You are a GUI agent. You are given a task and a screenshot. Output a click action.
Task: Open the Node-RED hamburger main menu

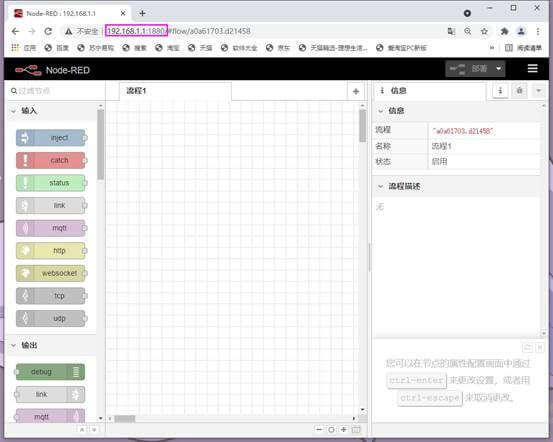pos(533,69)
